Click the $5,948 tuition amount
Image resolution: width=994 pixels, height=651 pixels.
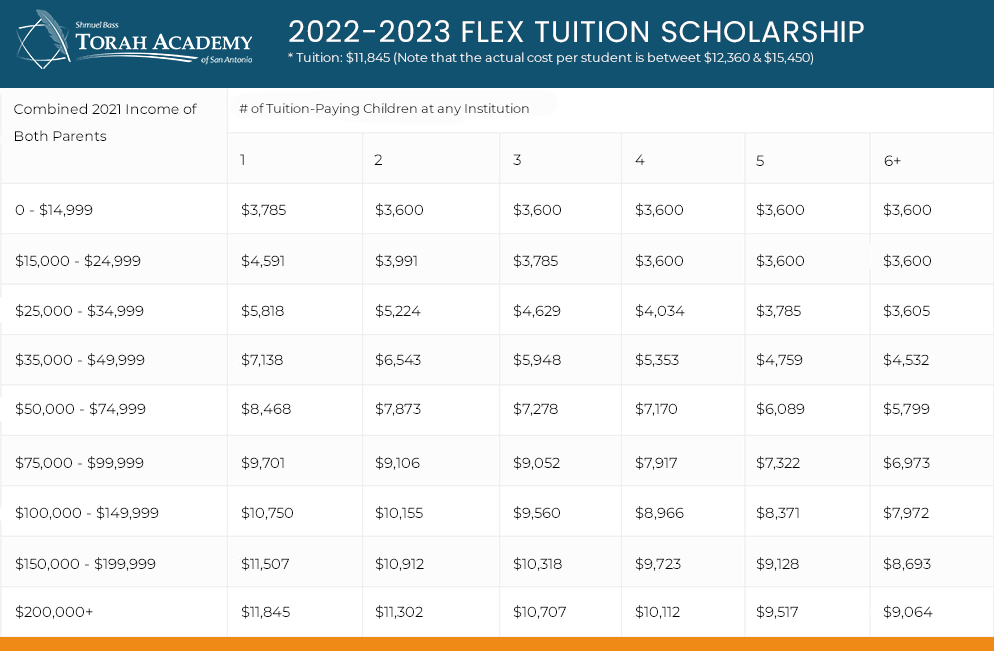pyautogui.click(x=537, y=360)
